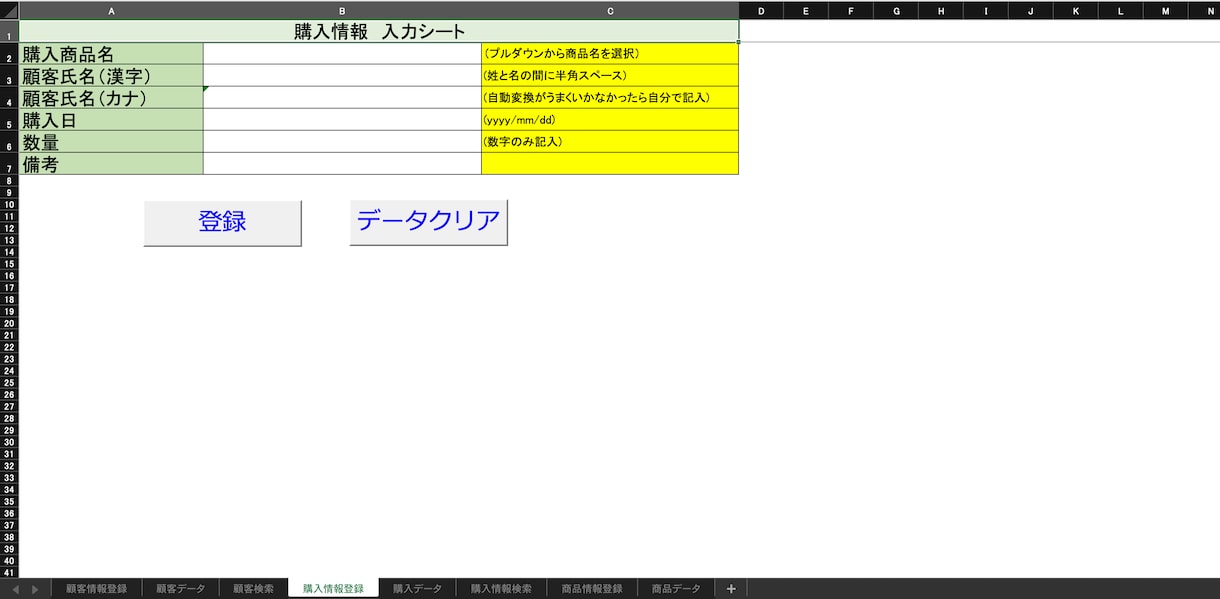Select row 5 header
The height and width of the screenshot is (599, 1220).
(x=9, y=120)
